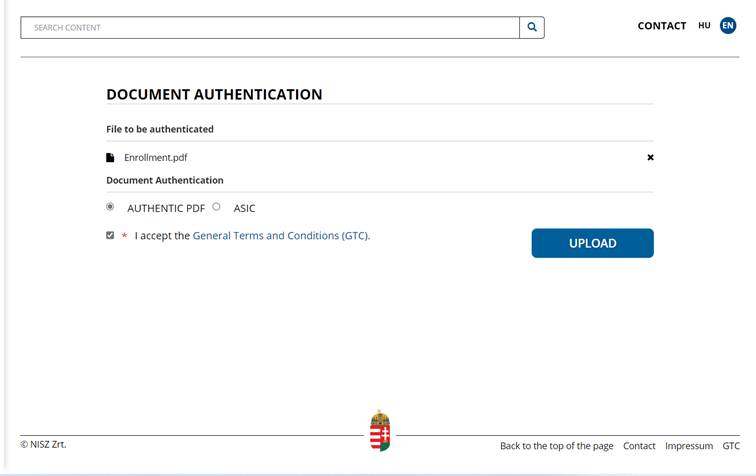The height and width of the screenshot is (476, 756).
Task: Open General Terms and Conditions (GTC) link
Action: pos(281,236)
